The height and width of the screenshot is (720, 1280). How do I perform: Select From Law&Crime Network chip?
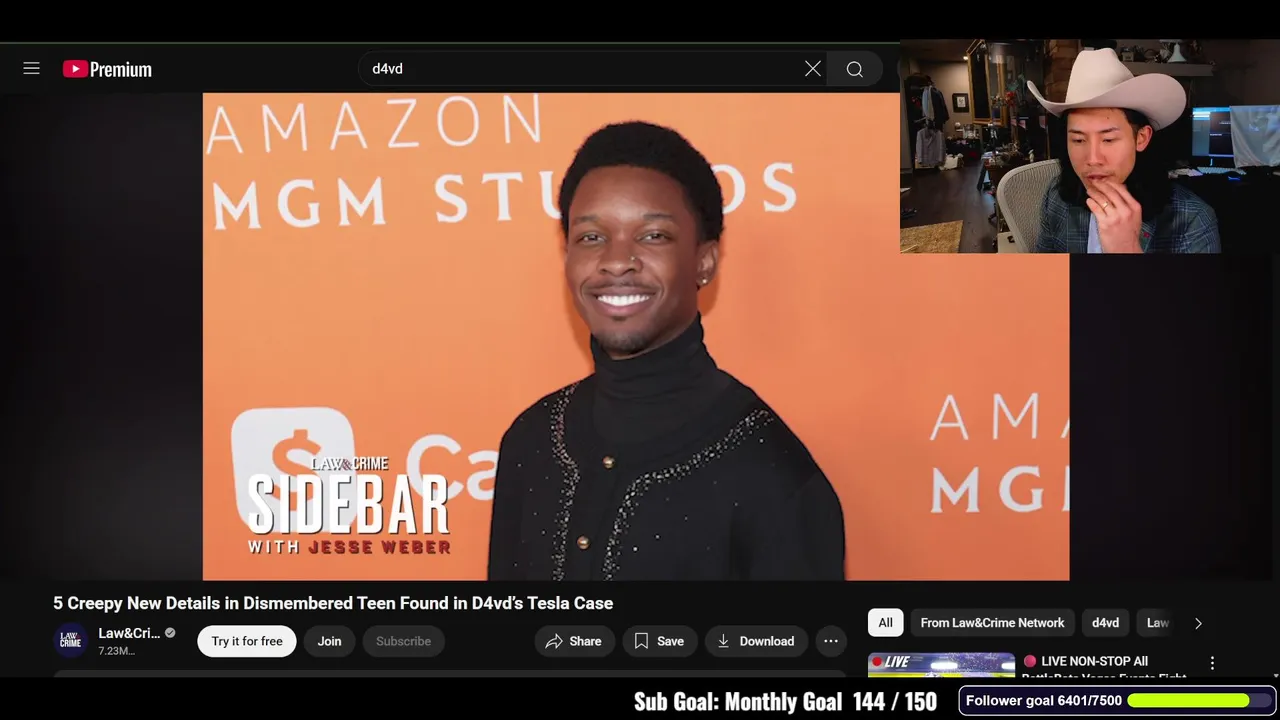tap(992, 623)
